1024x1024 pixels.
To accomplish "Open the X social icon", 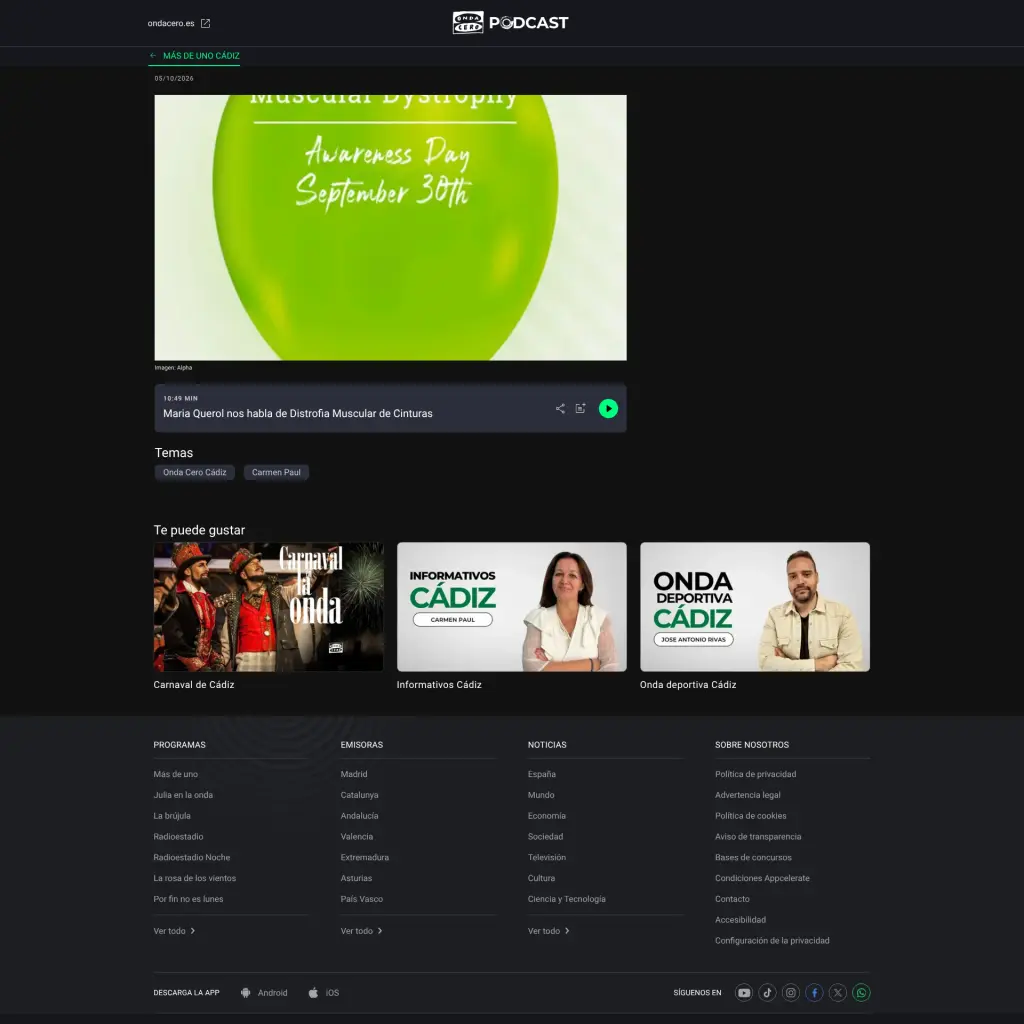I will [838, 993].
